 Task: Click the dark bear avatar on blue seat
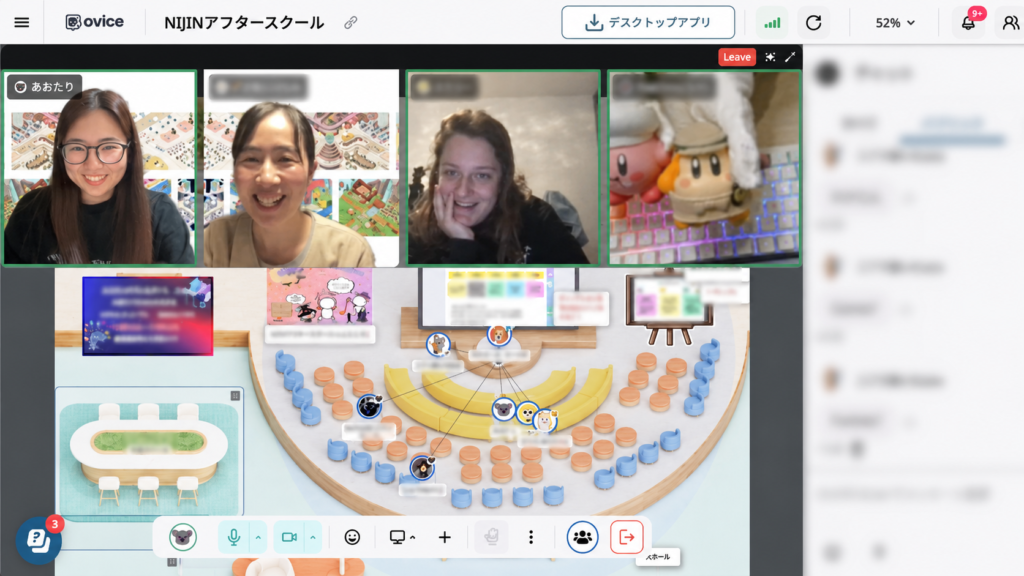point(422,468)
